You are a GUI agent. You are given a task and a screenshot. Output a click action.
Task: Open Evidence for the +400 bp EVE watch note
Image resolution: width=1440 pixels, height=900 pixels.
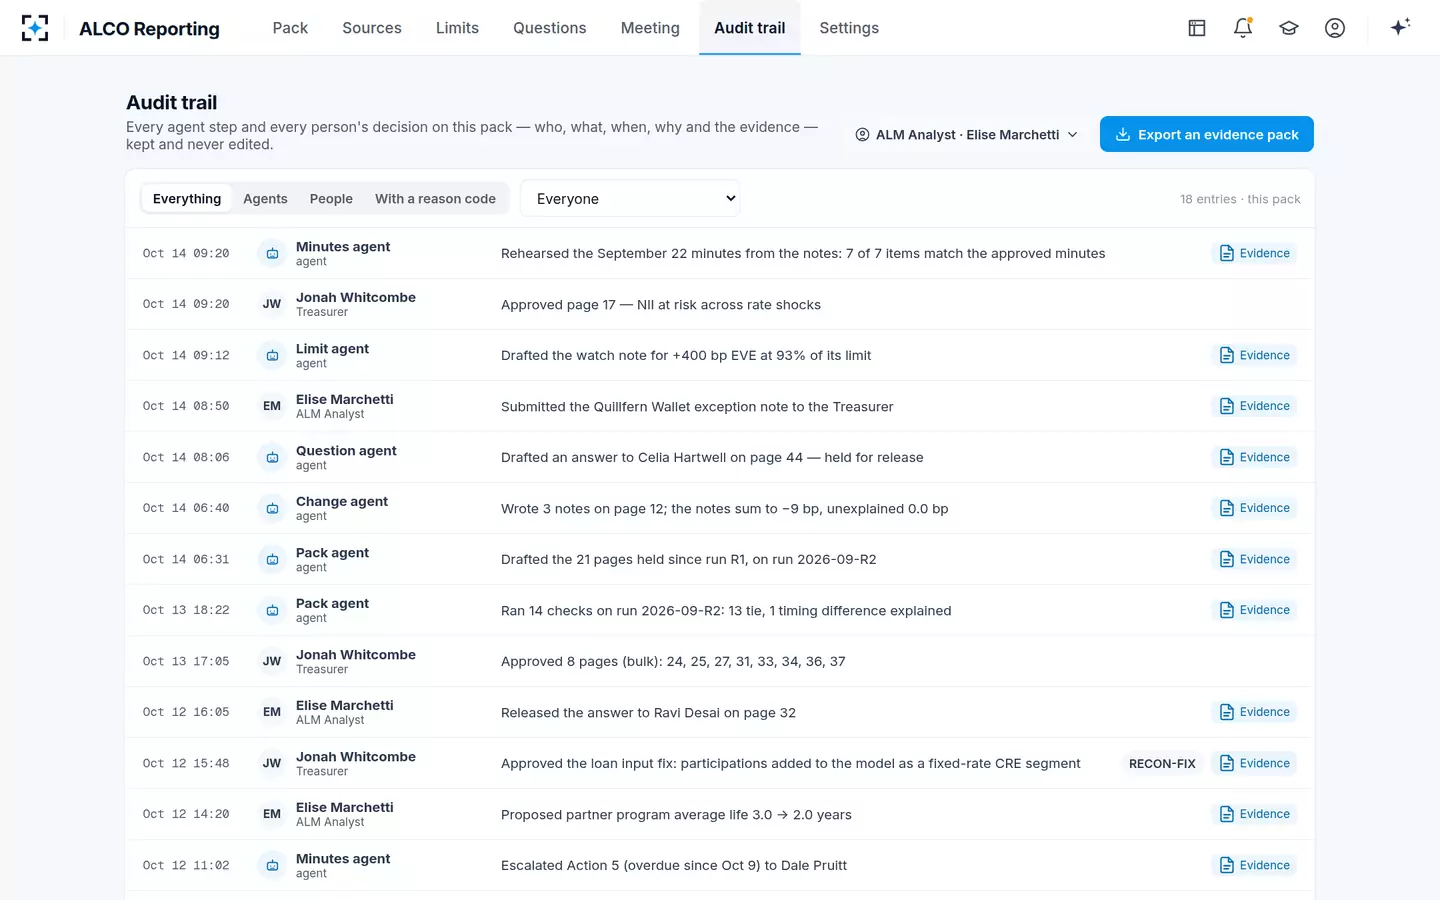[1254, 356]
